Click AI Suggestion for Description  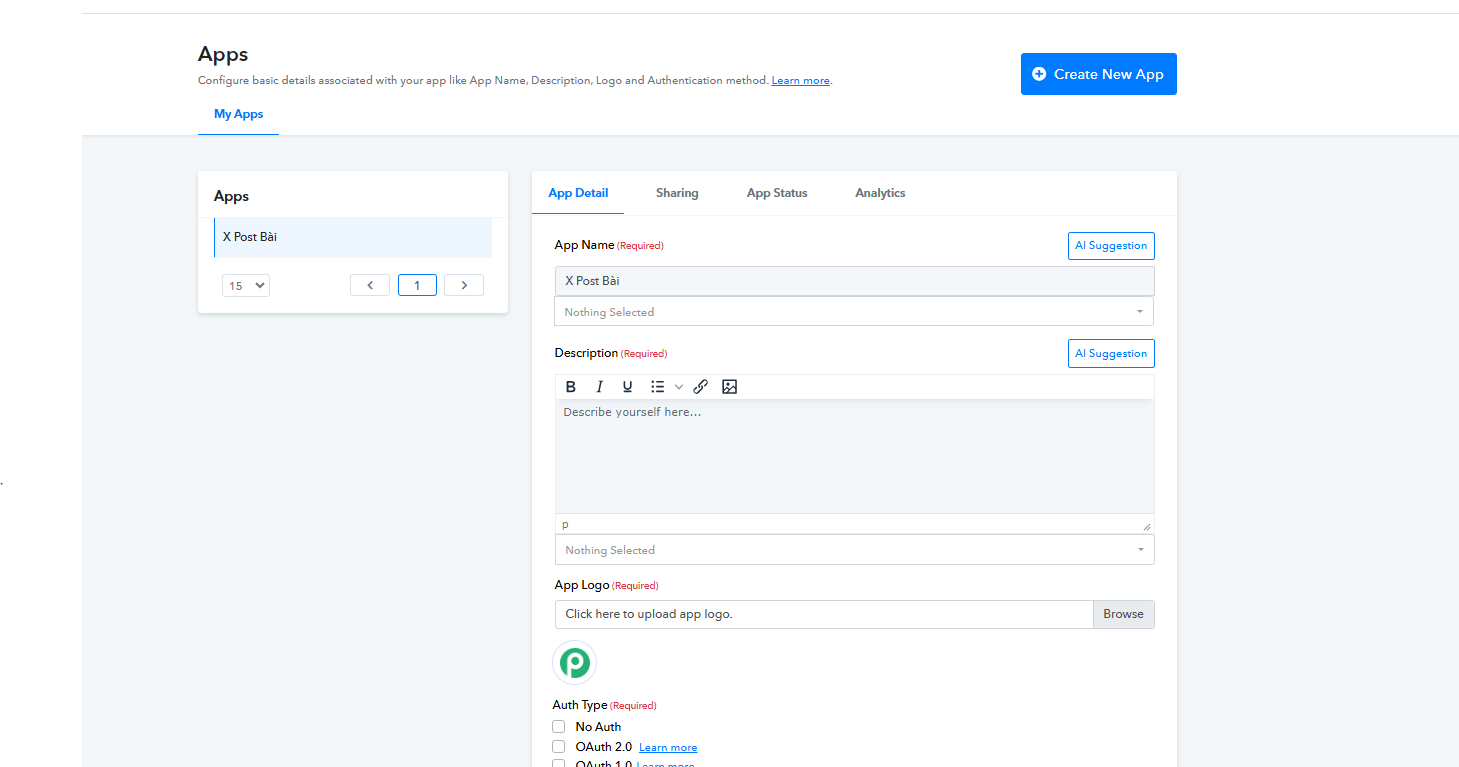pos(1111,354)
